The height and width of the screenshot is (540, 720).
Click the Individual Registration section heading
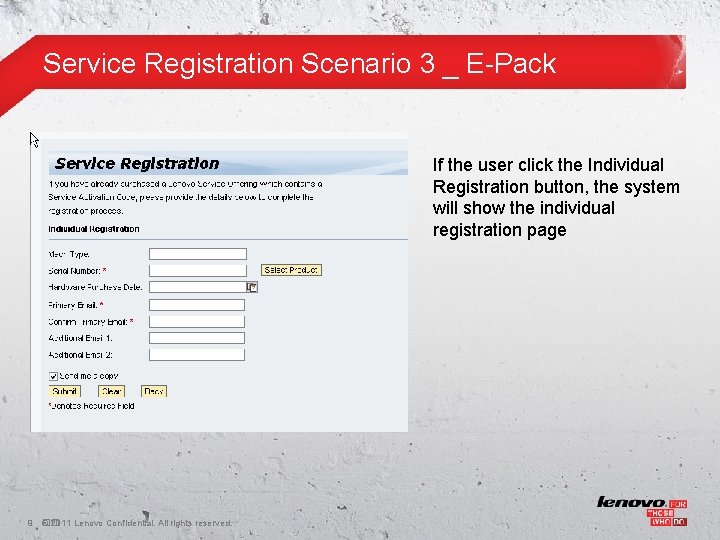coord(94,229)
